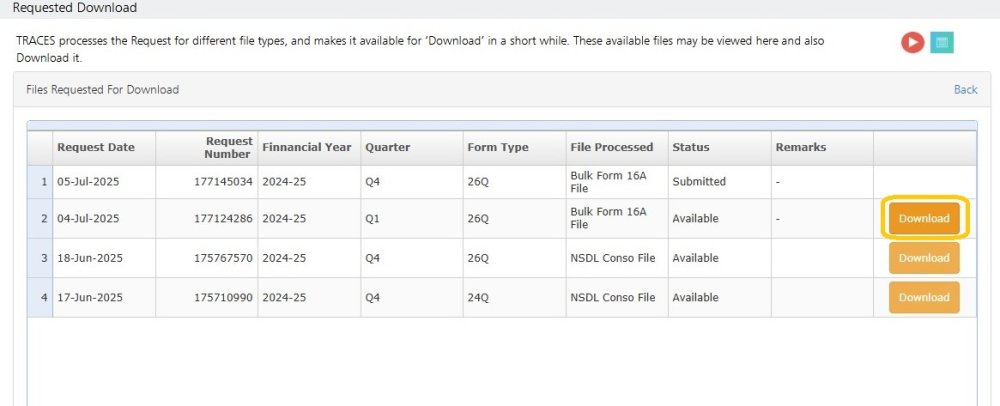
Task: Select the row dated 04-Jul-2025
Action: point(88,219)
